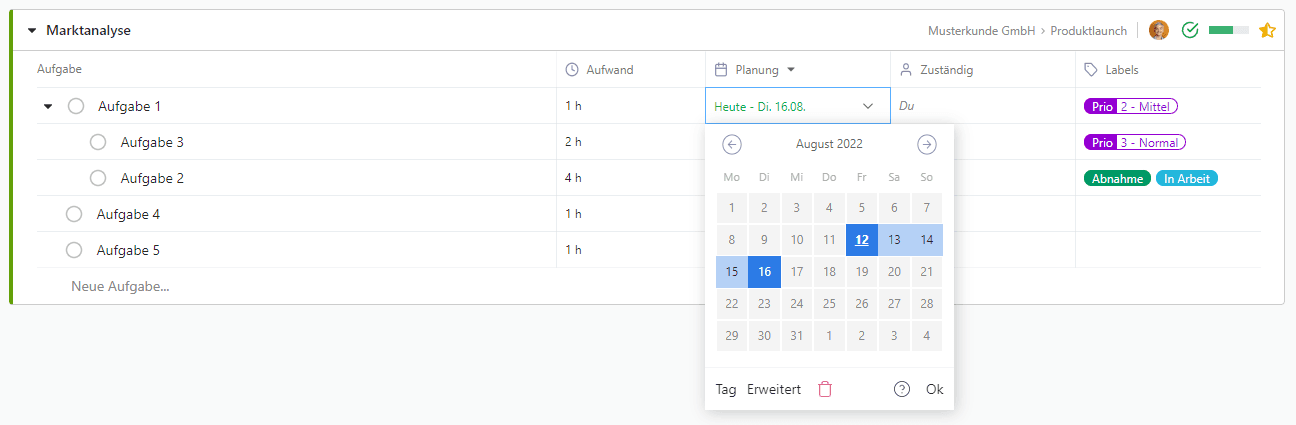Open the 'Heute - Di. 16.08.' date dropdown

tap(797, 106)
